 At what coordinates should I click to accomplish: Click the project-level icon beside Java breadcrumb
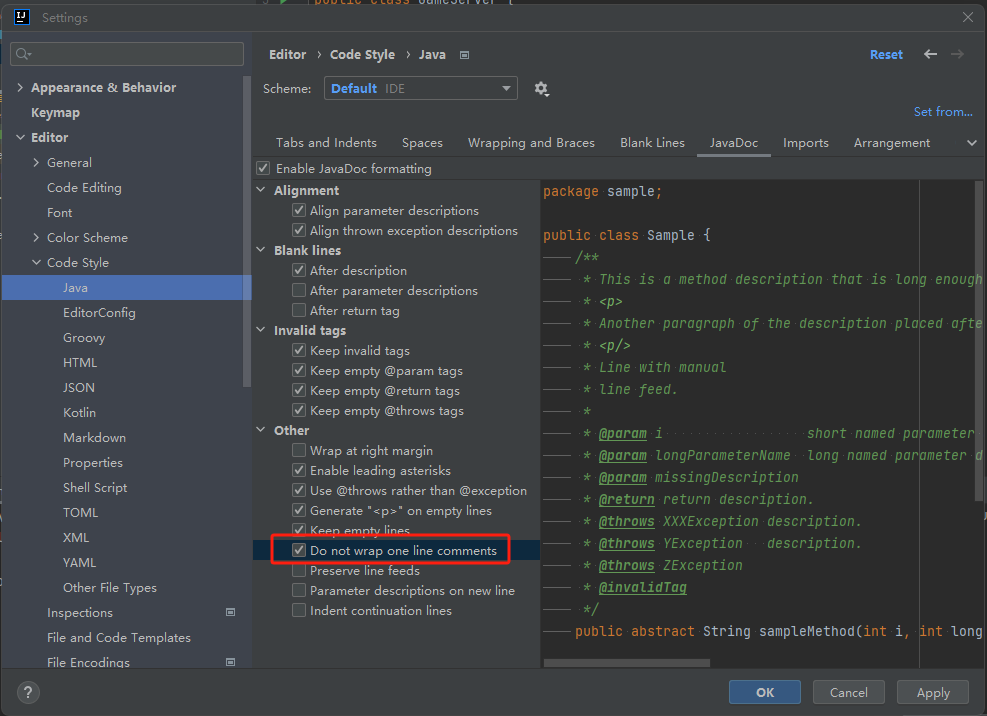[464, 55]
